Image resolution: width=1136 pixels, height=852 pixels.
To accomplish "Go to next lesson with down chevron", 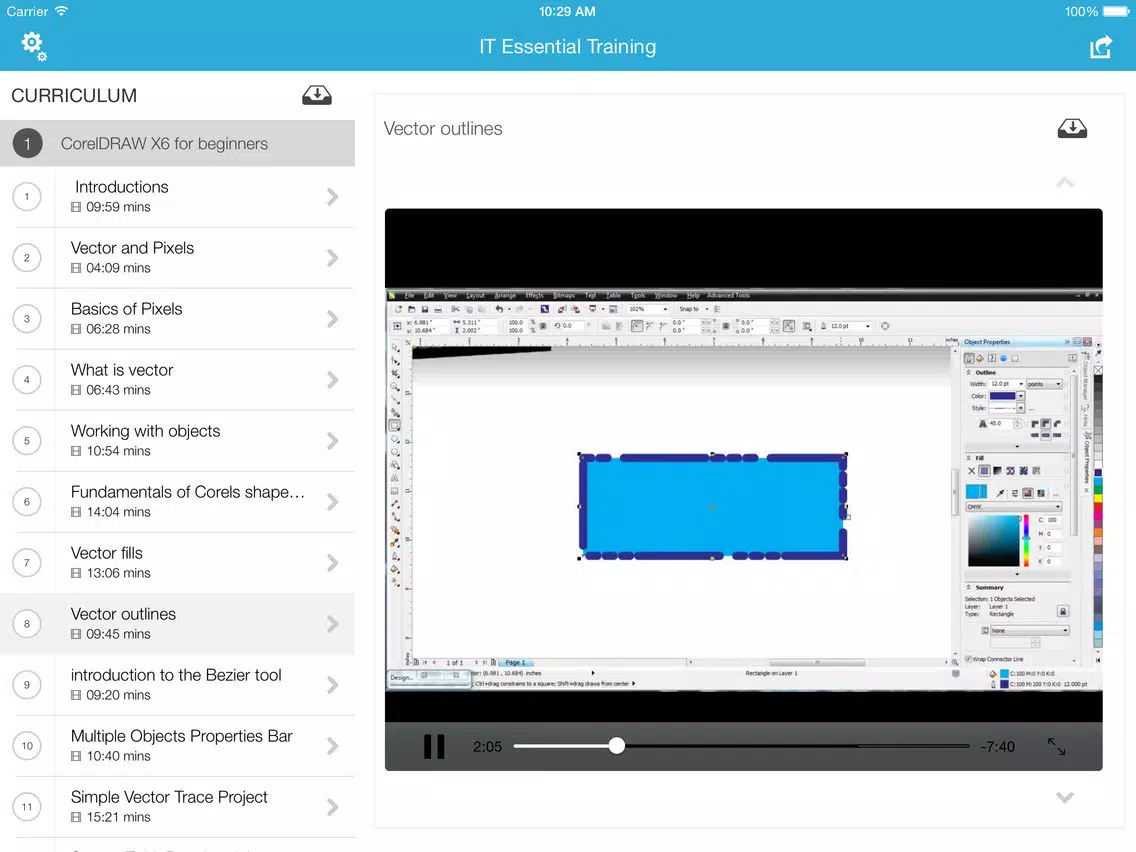I will (x=1064, y=798).
